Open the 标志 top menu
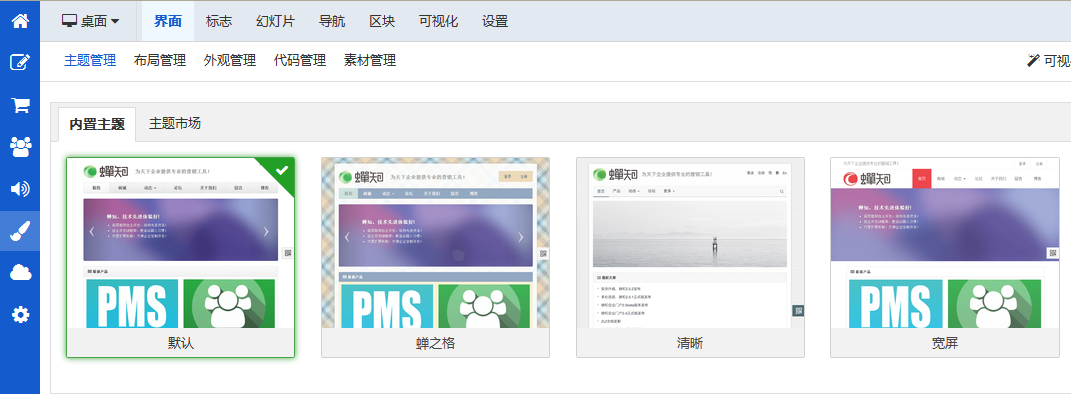Image resolution: width=1071 pixels, height=394 pixels. [x=219, y=21]
